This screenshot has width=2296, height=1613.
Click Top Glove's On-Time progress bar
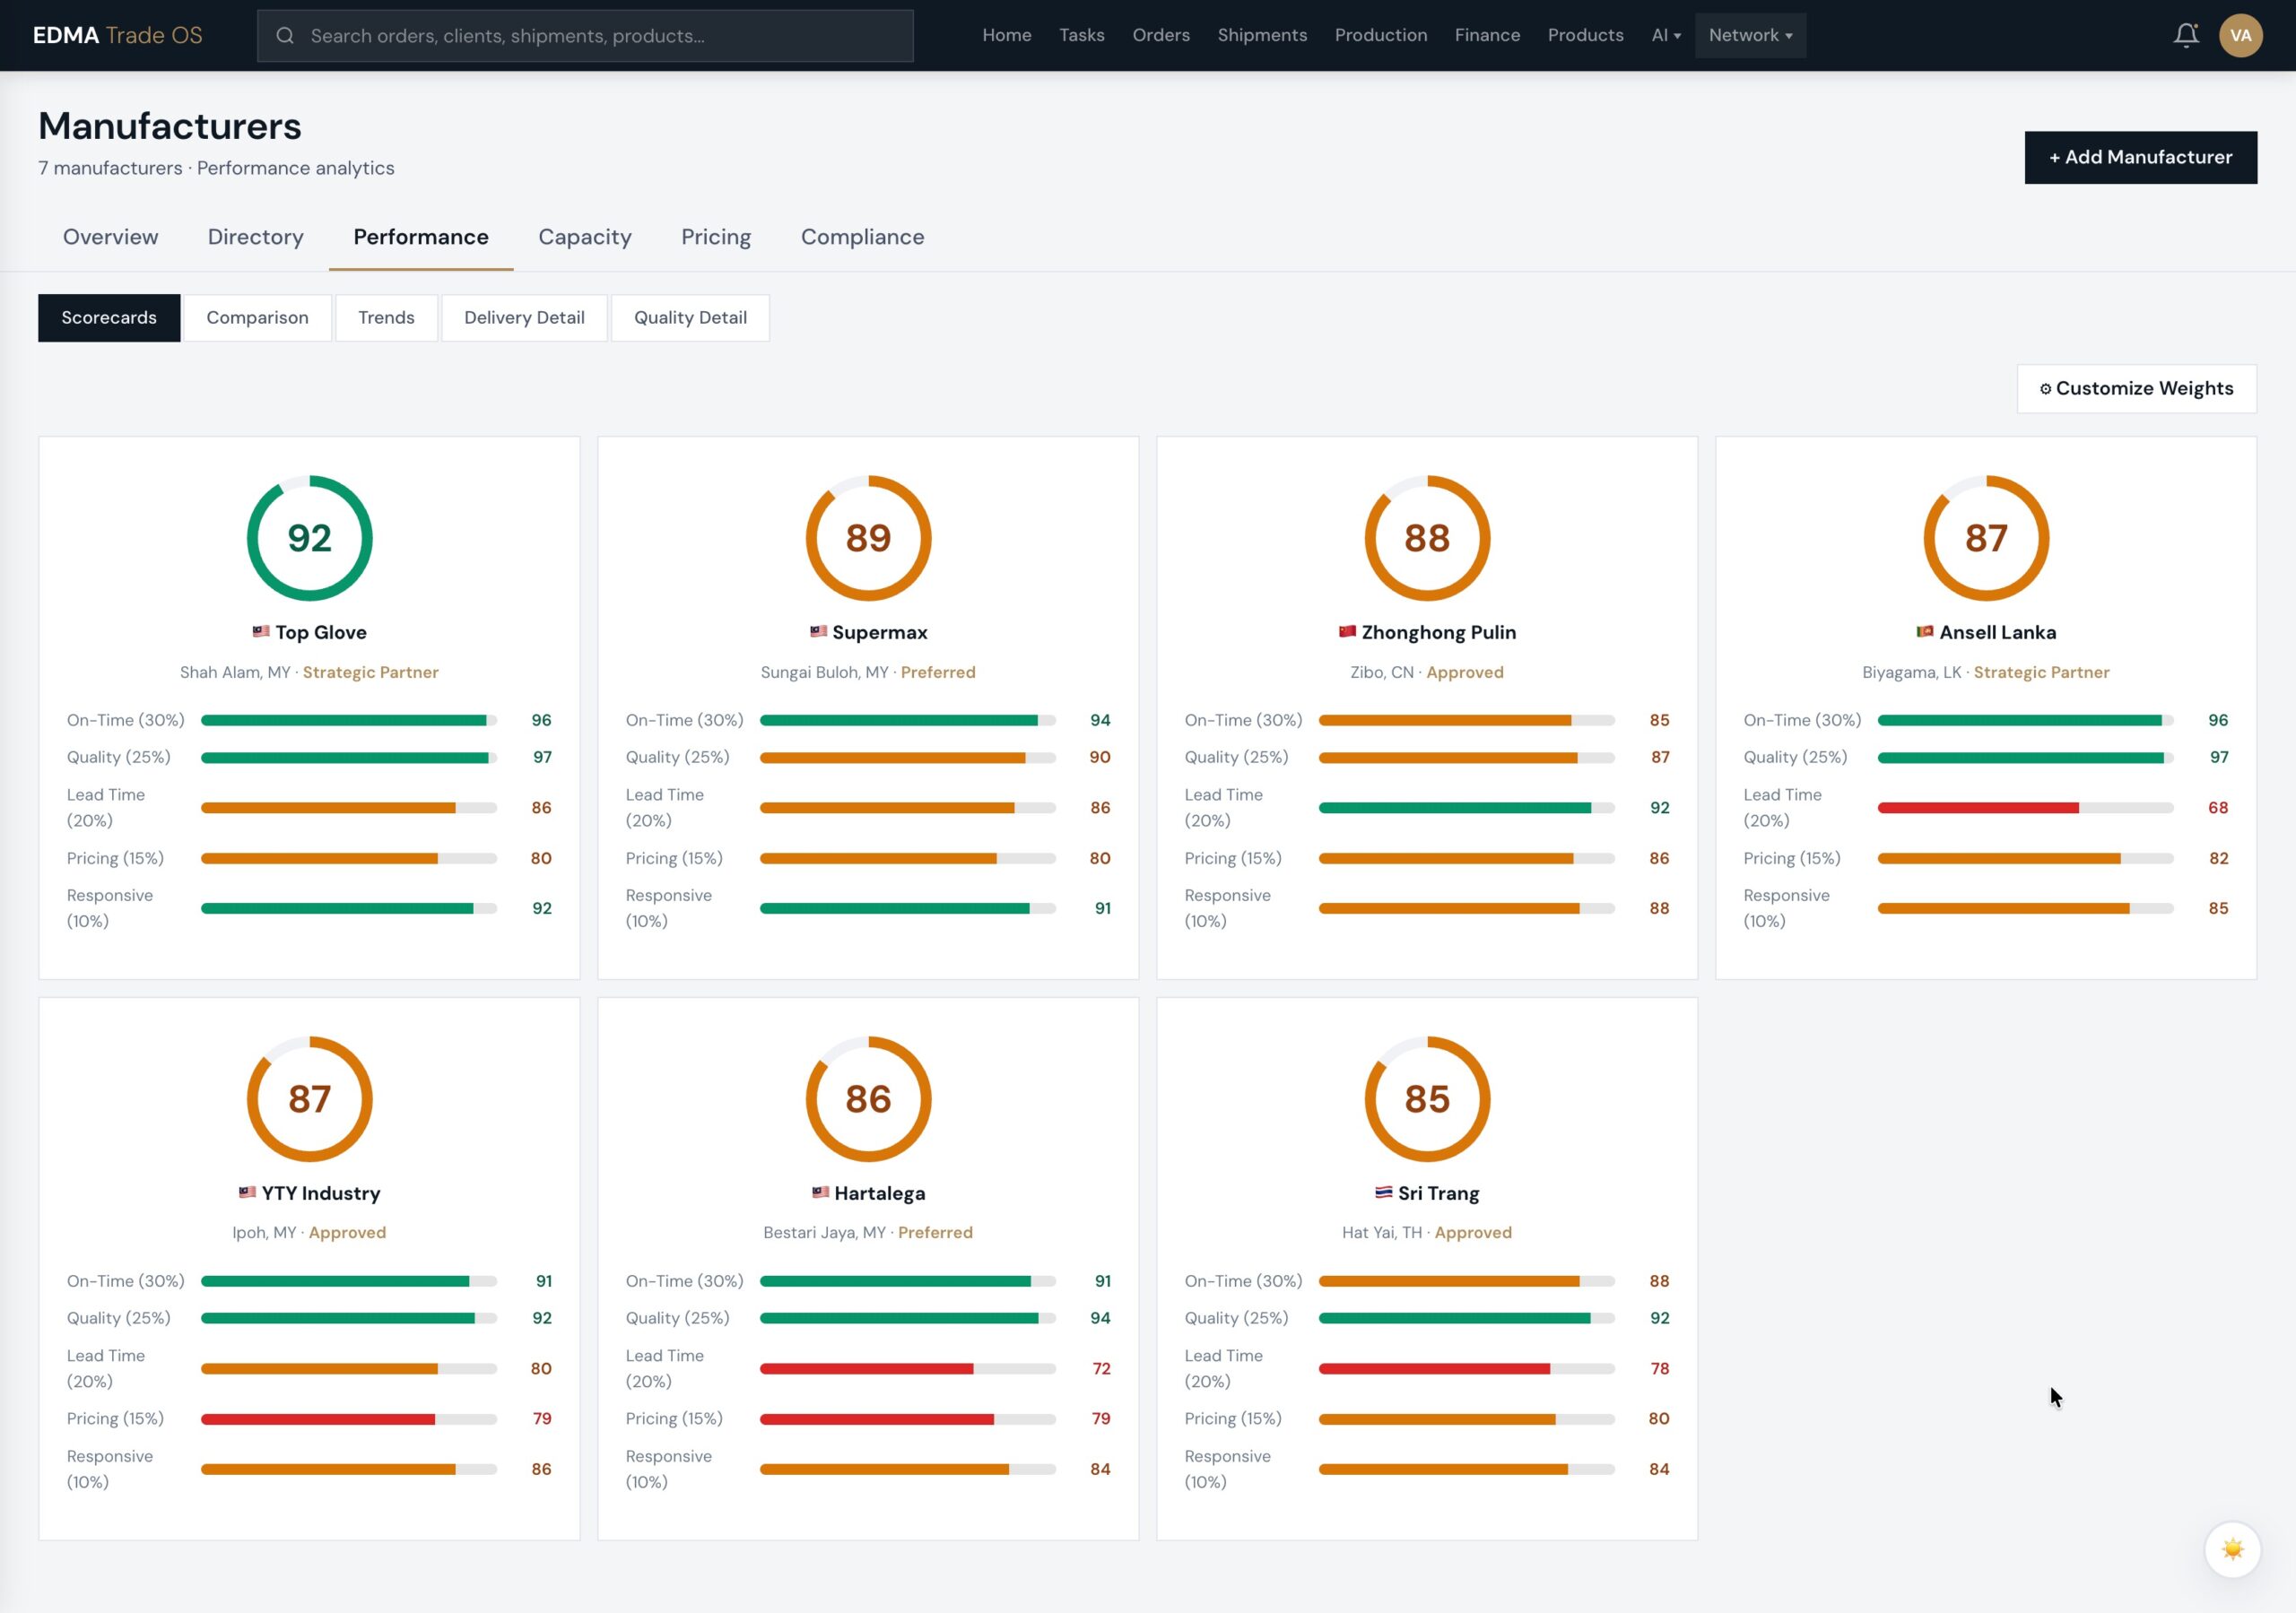348,720
